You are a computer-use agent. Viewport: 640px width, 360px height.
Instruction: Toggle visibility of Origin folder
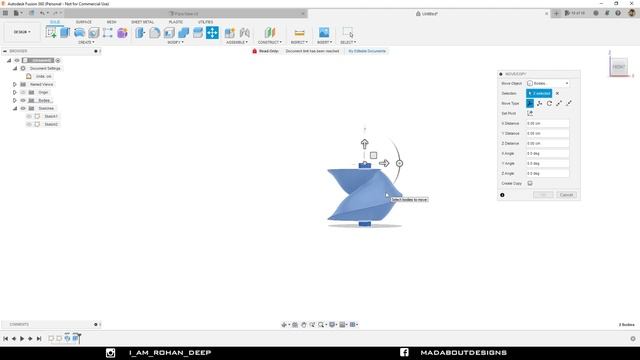23,92
